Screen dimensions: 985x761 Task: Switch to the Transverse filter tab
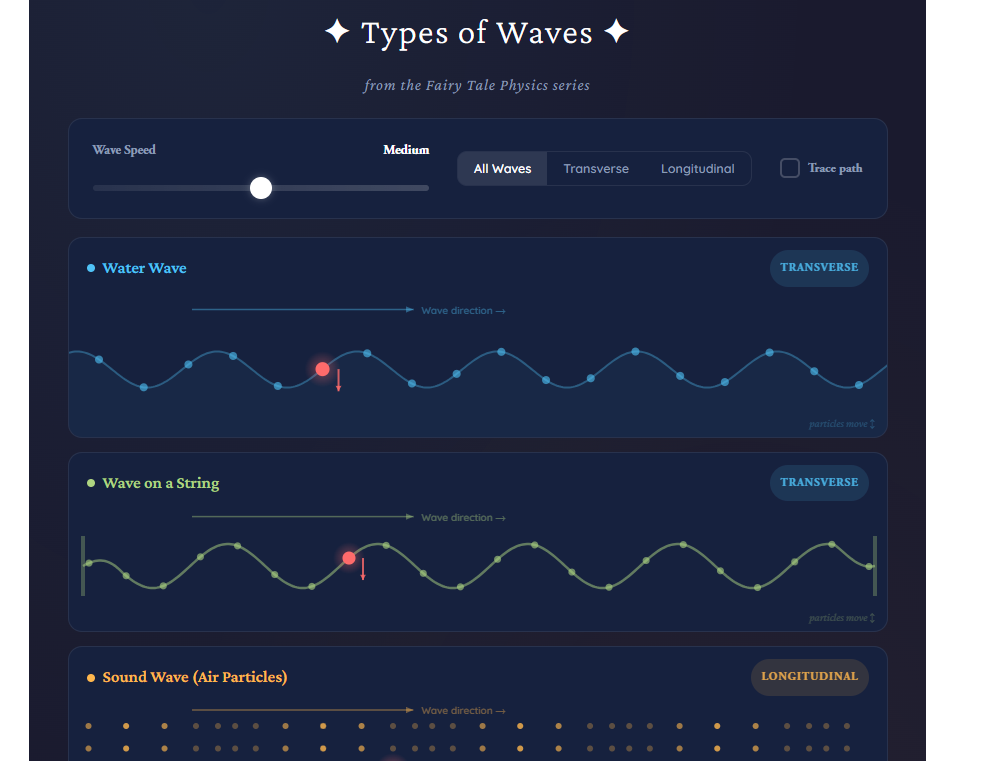point(595,168)
